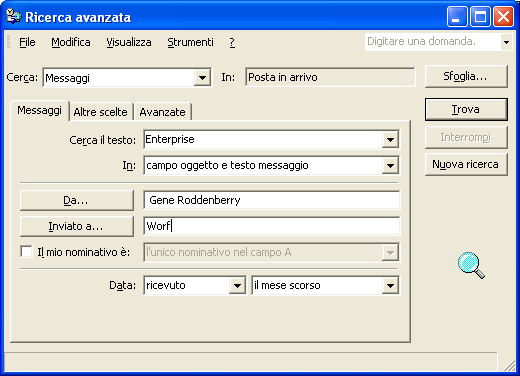This screenshot has height=376, width=520.
Task: Click the Da... button
Action: (x=77, y=200)
